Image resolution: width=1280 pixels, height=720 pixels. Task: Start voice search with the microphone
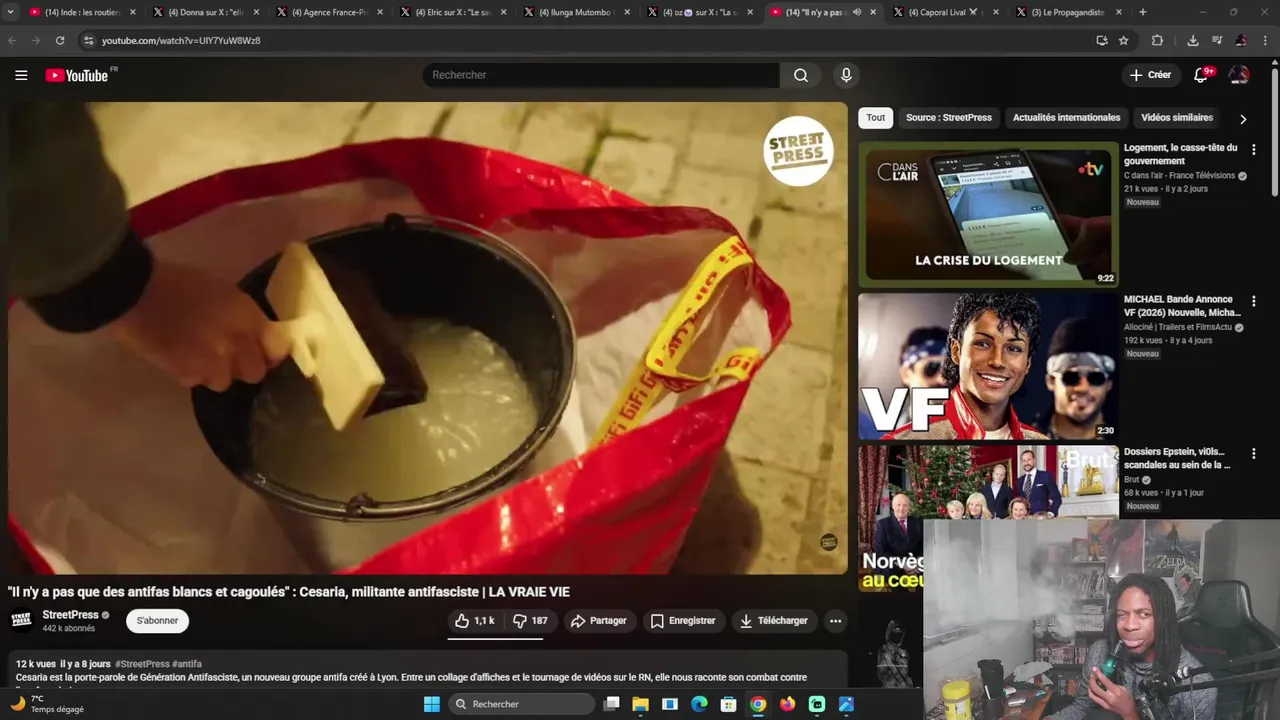pos(846,75)
